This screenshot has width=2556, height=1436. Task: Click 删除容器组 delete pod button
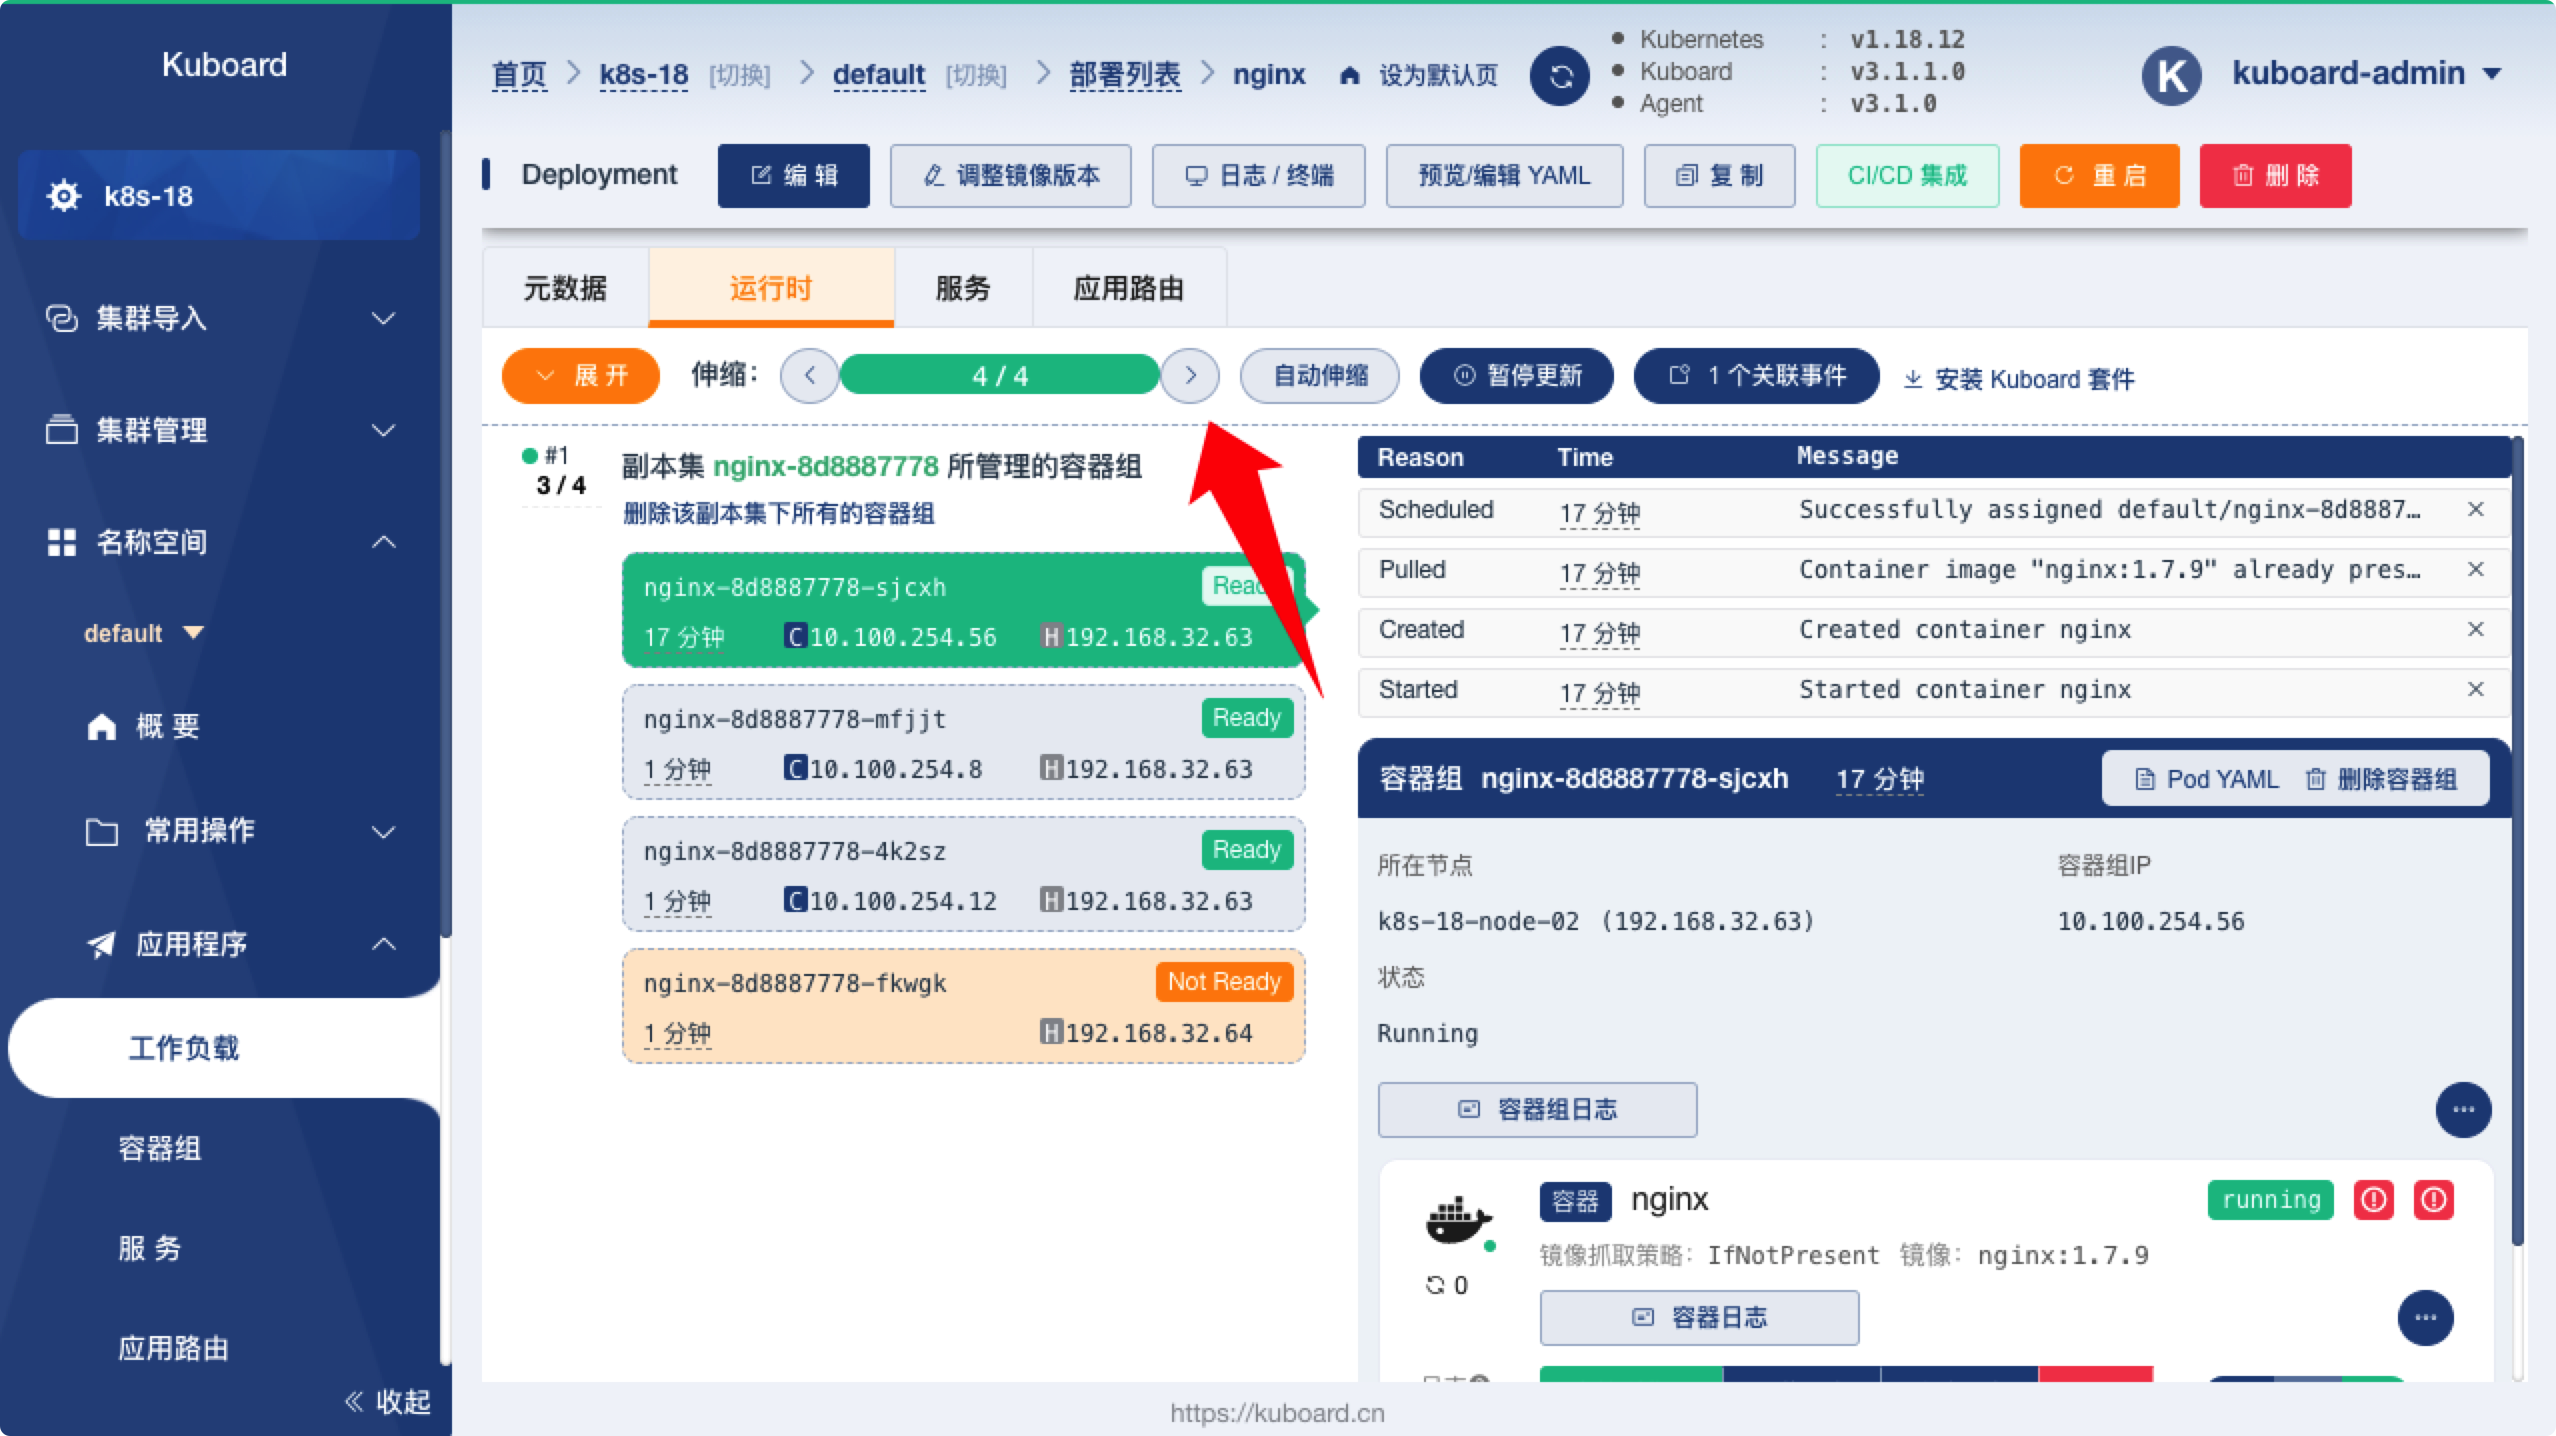coord(2382,779)
